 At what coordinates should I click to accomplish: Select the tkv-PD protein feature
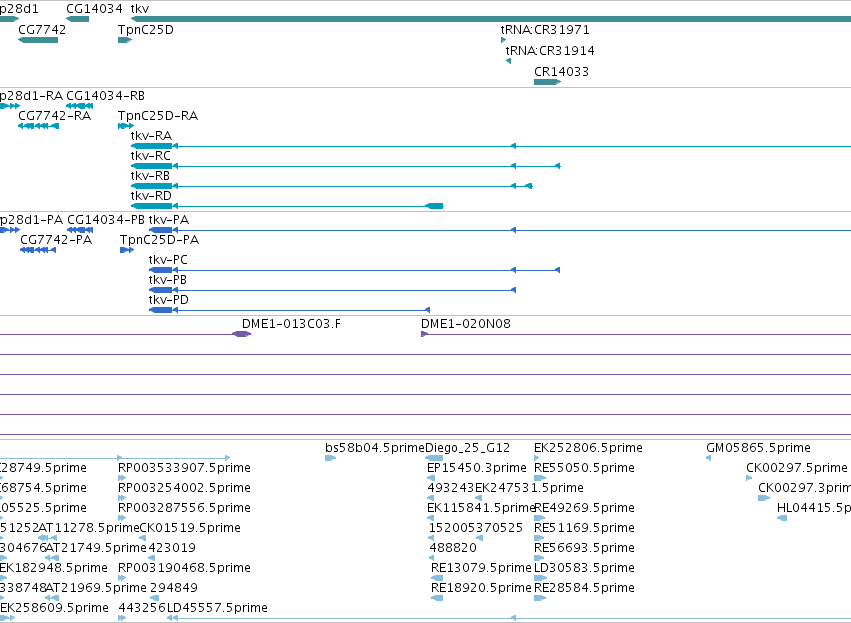pyautogui.click(x=289, y=310)
